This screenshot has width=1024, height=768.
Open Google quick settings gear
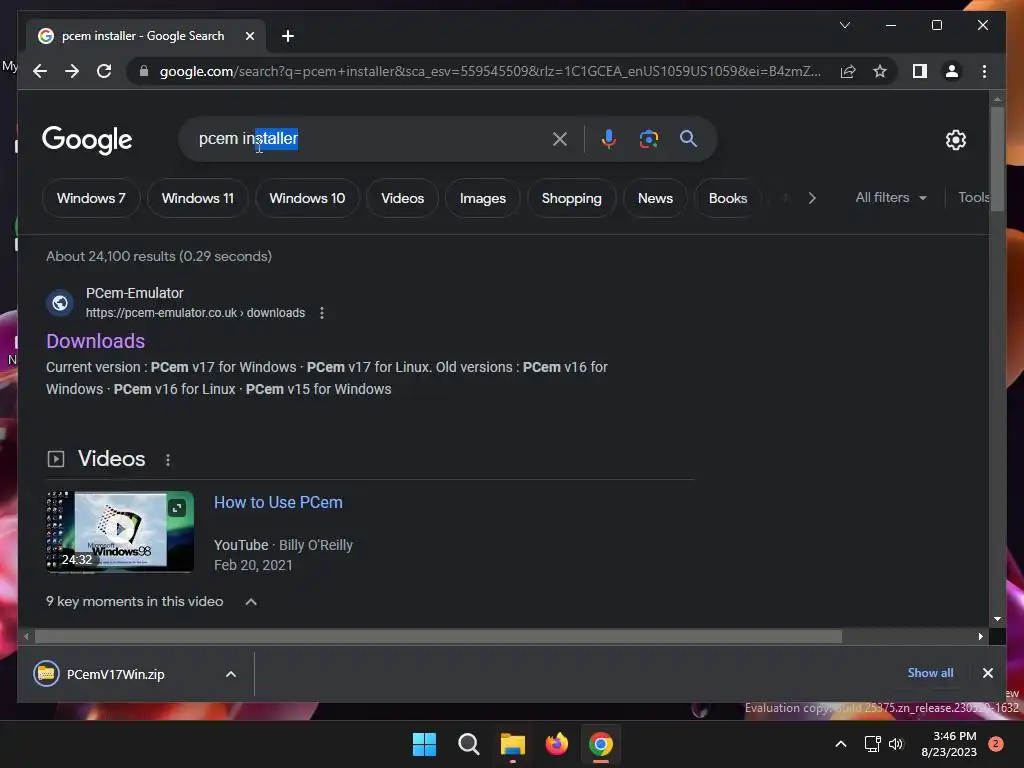pos(955,139)
